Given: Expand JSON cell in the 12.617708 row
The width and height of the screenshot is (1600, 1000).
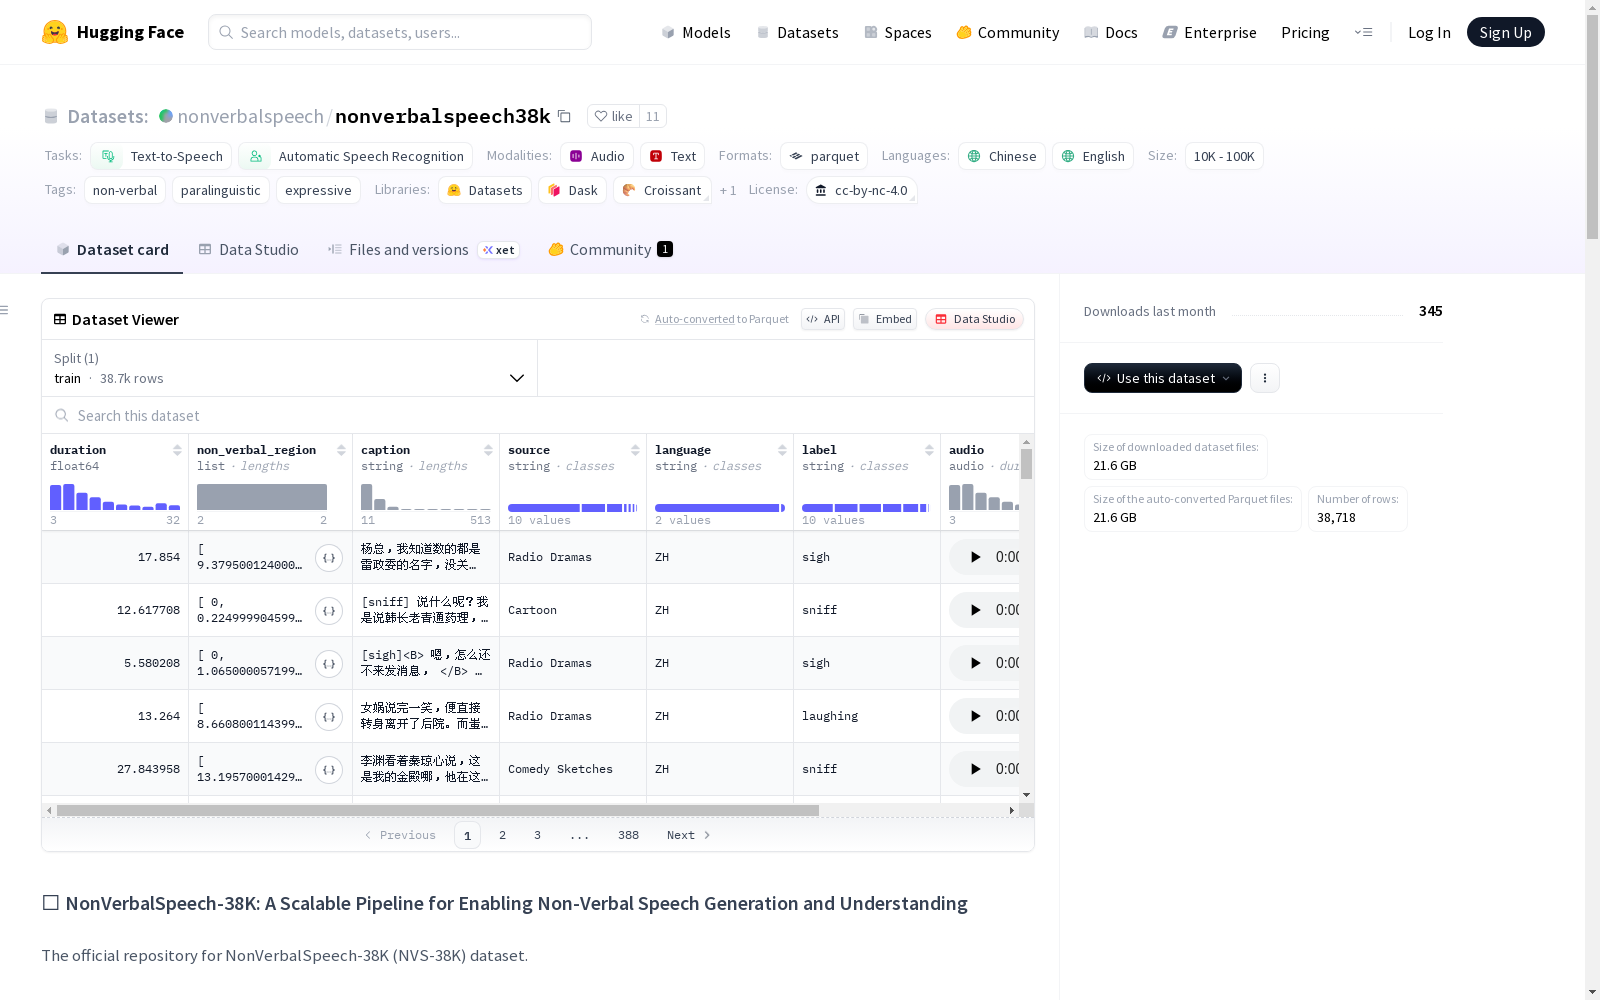Looking at the screenshot, I should pos(329,611).
